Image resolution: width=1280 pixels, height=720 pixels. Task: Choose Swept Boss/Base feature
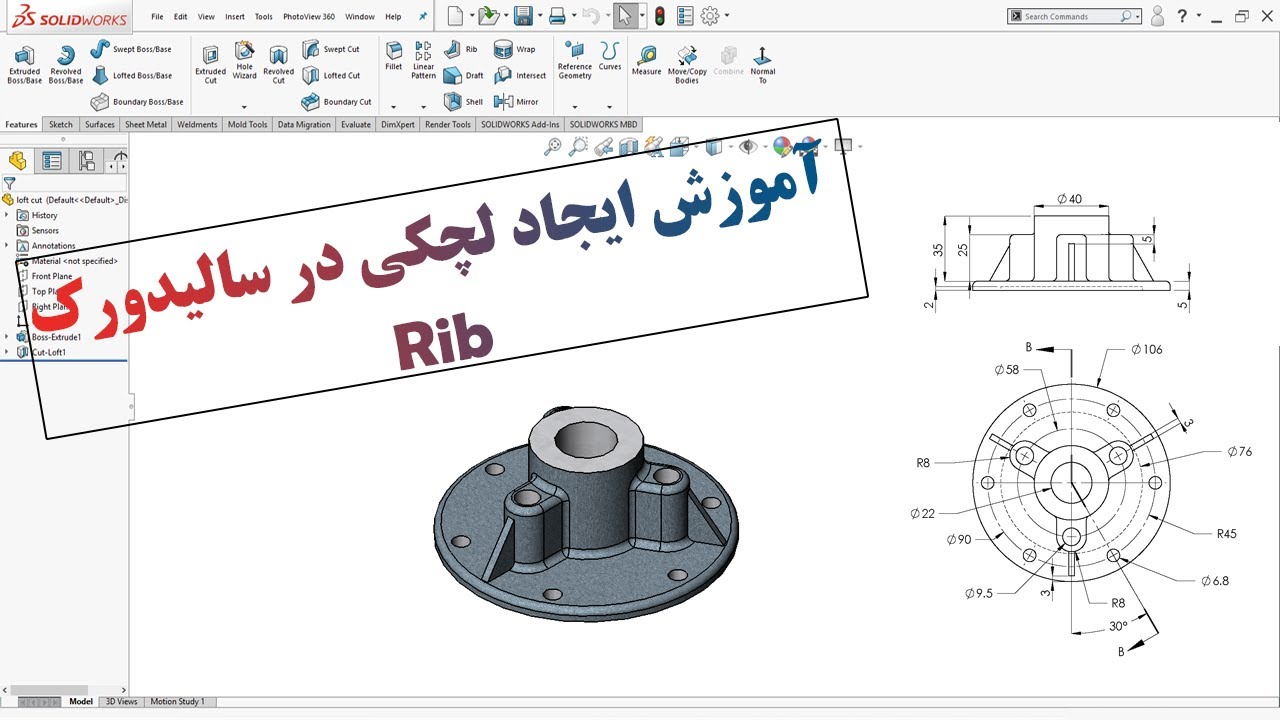coord(131,49)
